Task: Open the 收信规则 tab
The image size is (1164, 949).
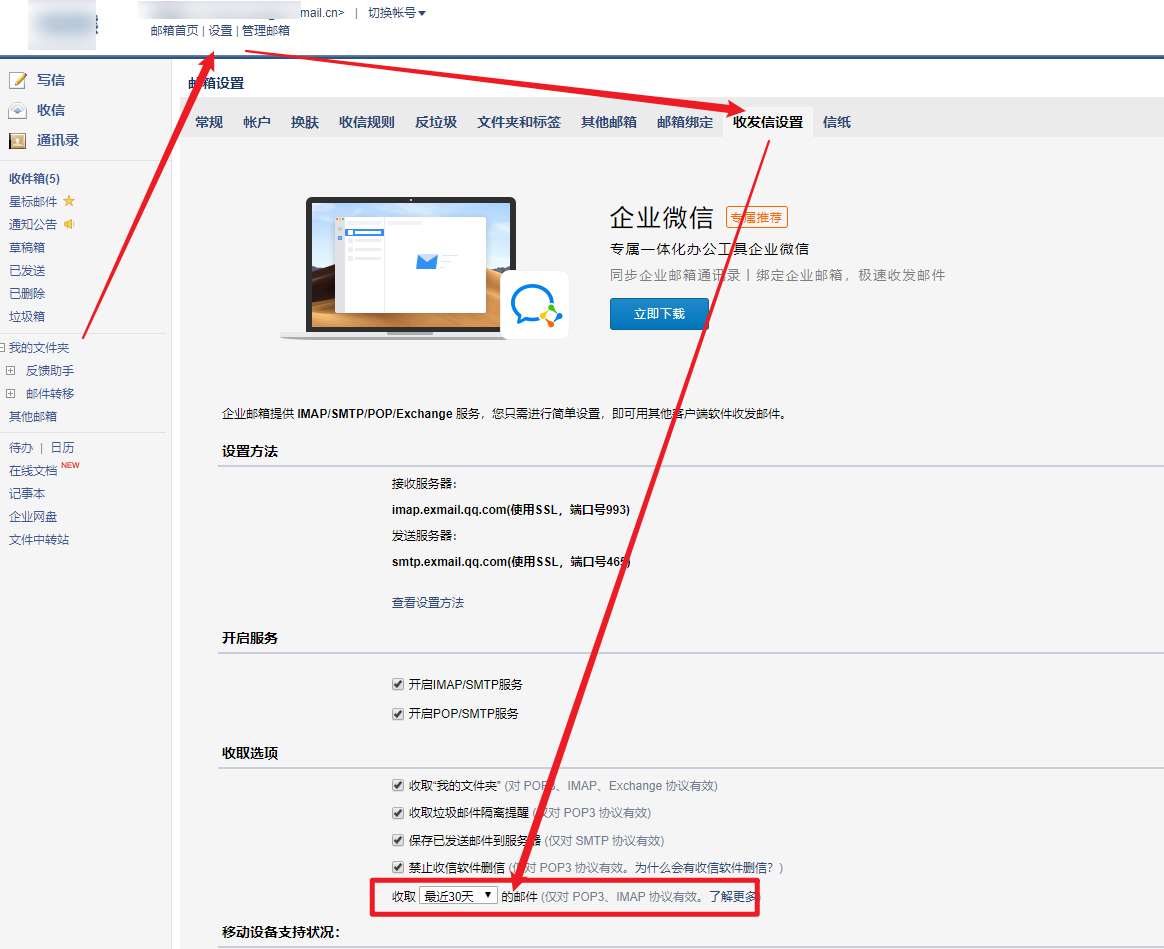Action: coord(367,123)
